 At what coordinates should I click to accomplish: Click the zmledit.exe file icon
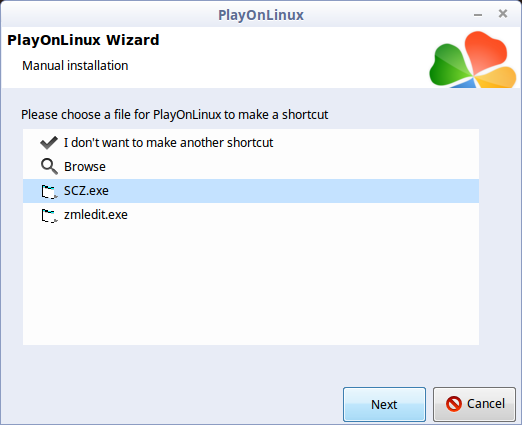pyautogui.click(x=49, y=215)
